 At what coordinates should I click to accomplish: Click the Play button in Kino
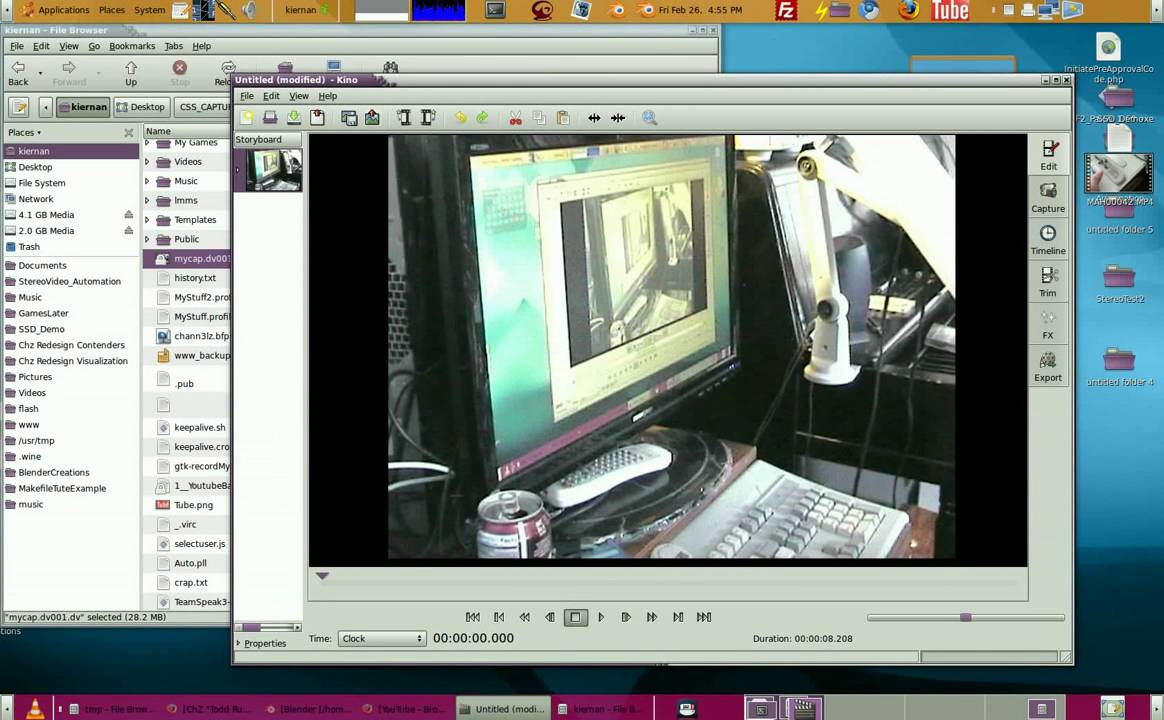[x=601, y=617]
